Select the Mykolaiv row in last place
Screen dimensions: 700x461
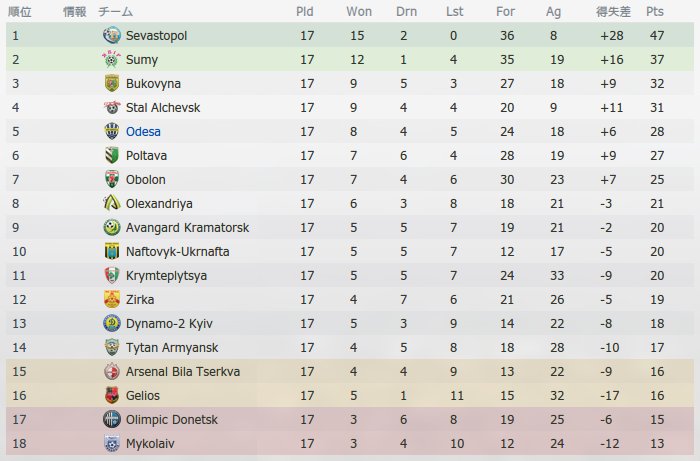coord(350,444)
